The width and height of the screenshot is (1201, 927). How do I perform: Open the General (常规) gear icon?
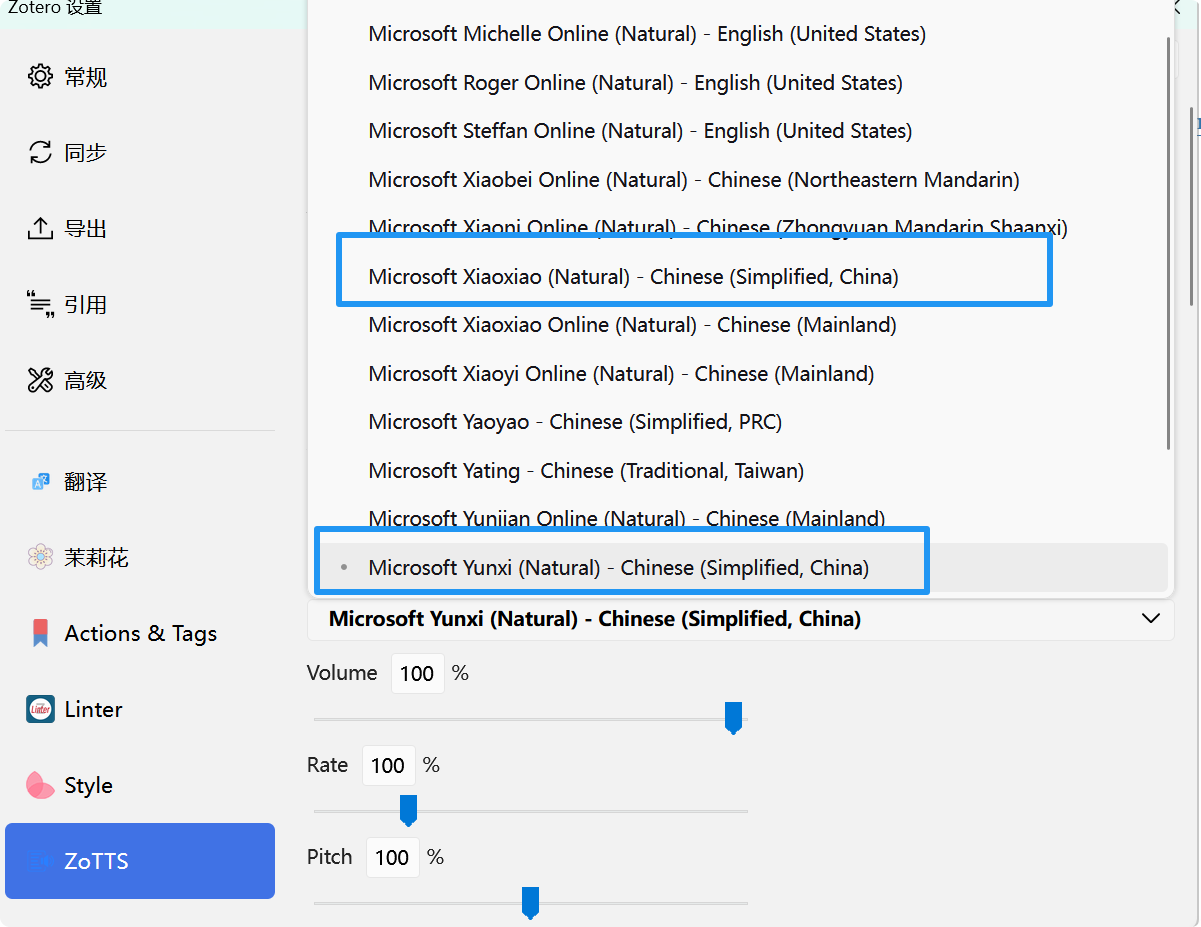pos(40,77)
